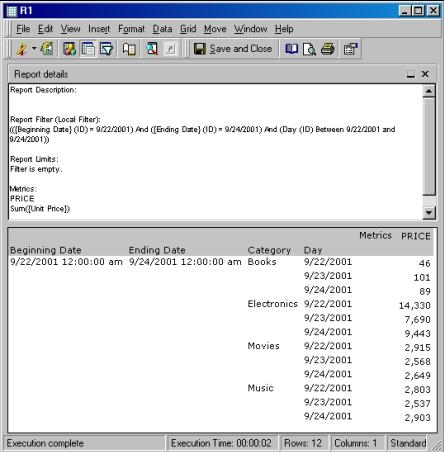Select the Music category cell

tap(260, 388)
